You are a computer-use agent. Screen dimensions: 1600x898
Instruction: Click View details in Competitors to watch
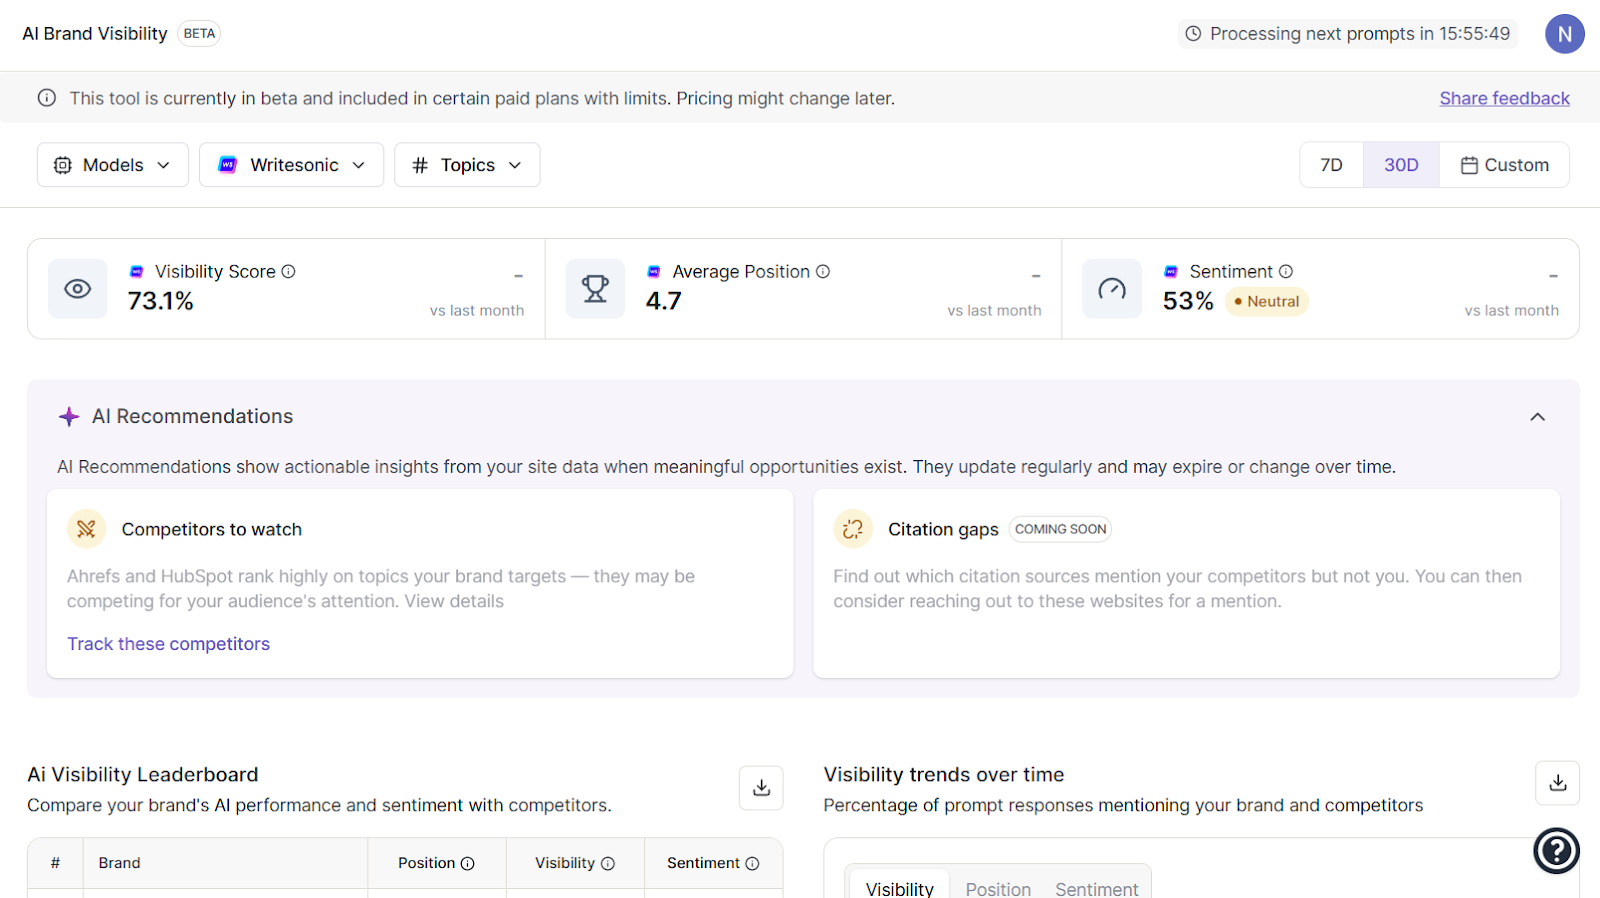pyautogui.click(x=454, y=601)
